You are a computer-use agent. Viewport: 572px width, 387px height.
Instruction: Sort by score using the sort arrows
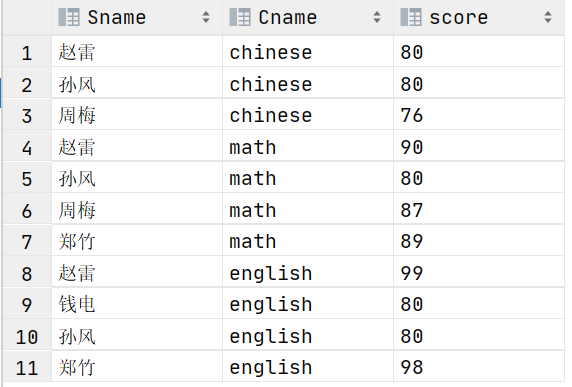tap(548, 17)
